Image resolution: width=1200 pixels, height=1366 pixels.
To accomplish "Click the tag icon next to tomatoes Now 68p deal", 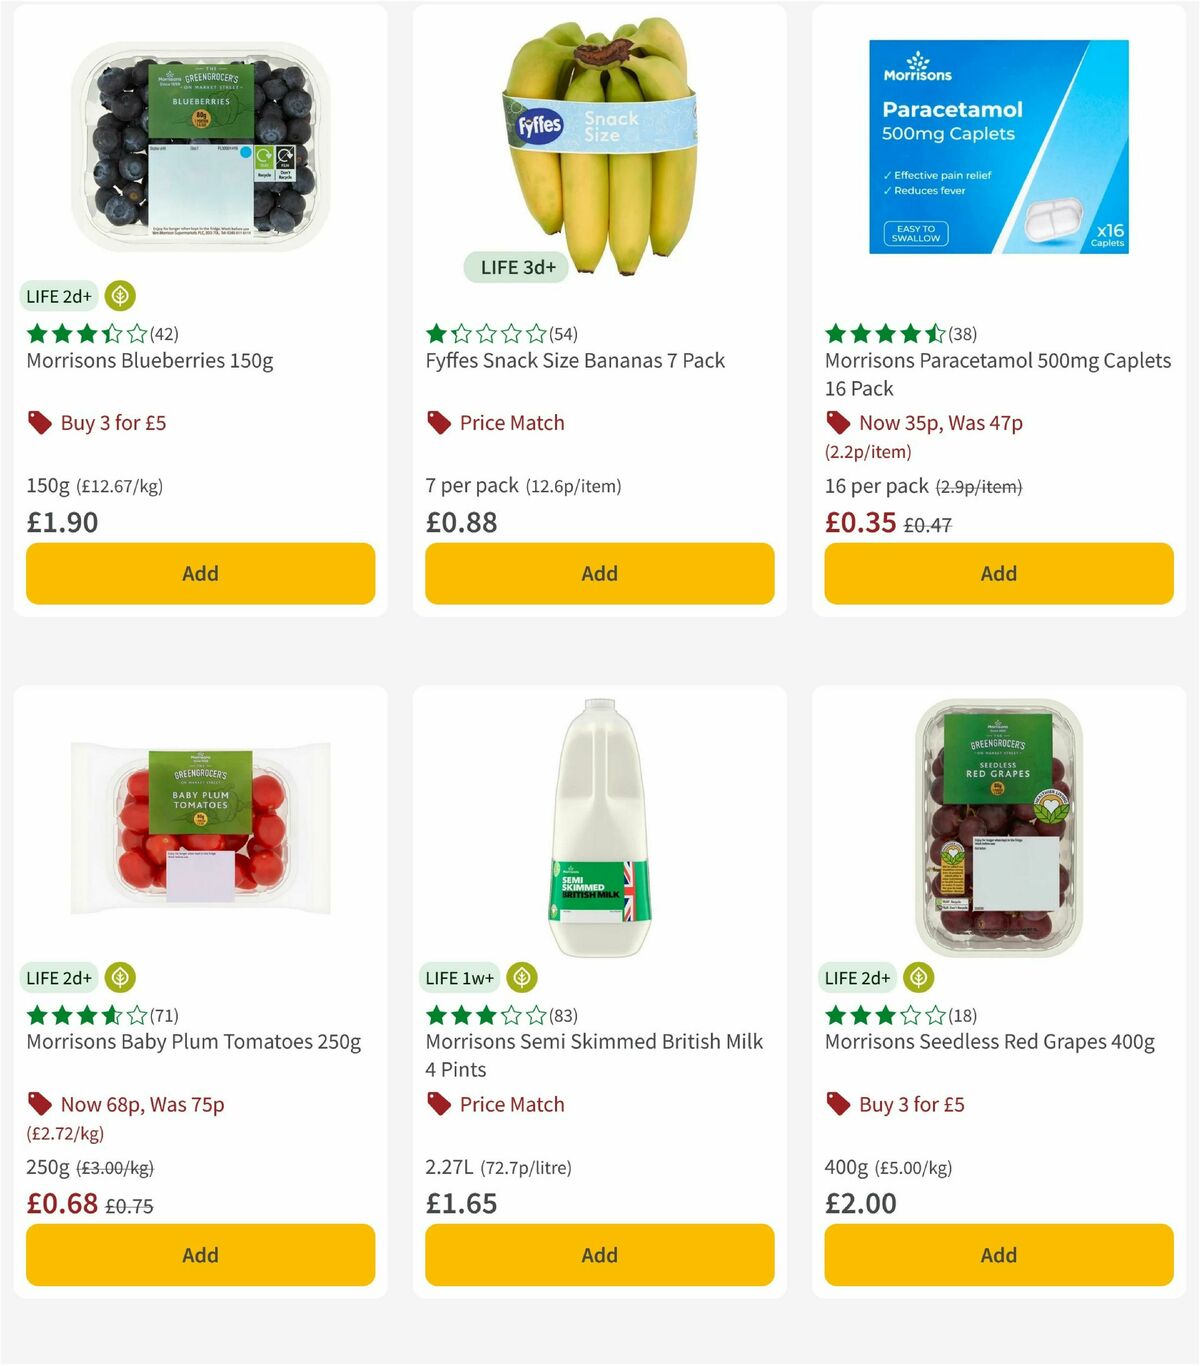I will pyautogui.click(x=41, y=1104).
